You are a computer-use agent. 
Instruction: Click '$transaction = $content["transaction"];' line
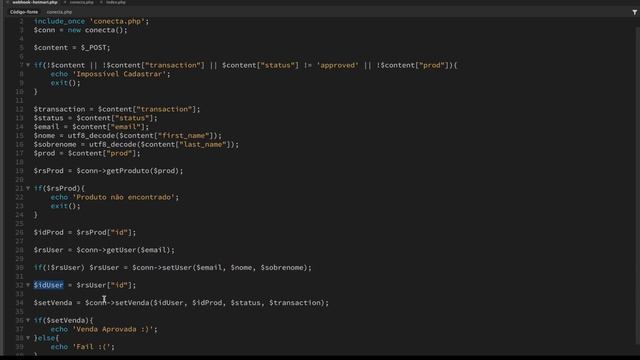117,109
